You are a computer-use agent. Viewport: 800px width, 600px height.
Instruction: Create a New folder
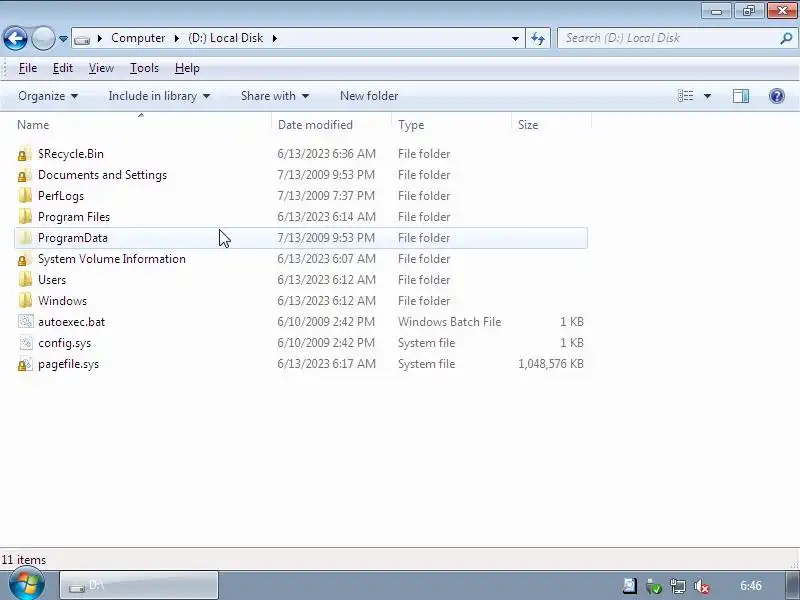[369, 96]
